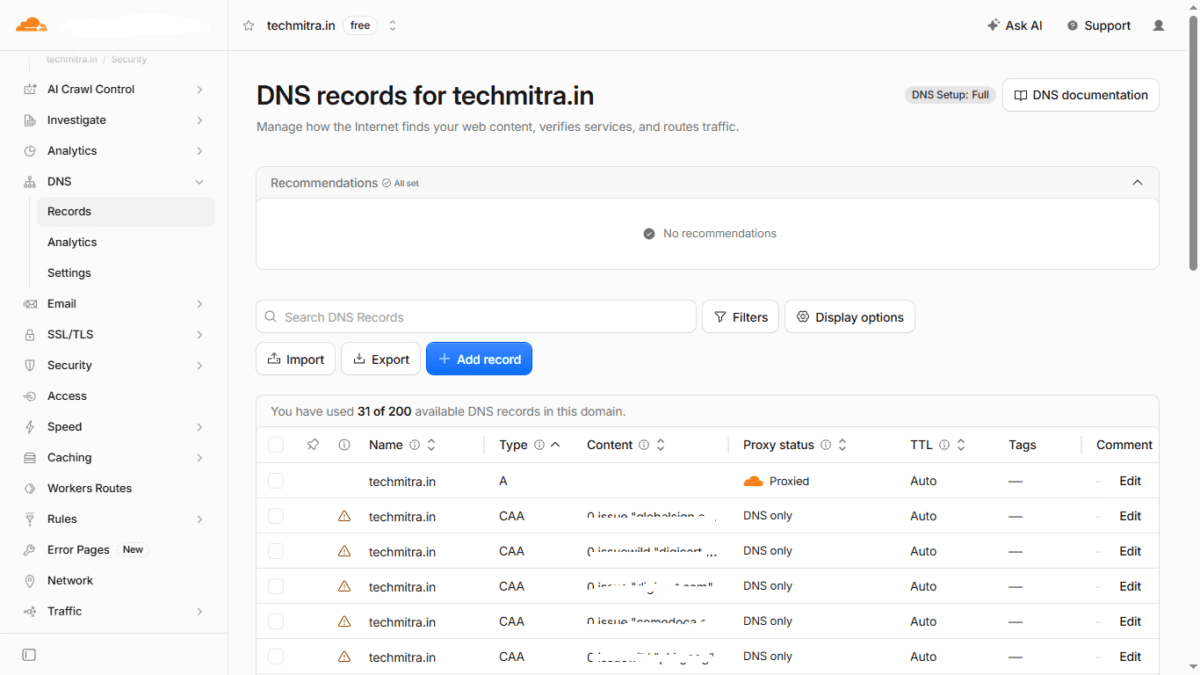Sort by the Proxy status column arrows

842,445
